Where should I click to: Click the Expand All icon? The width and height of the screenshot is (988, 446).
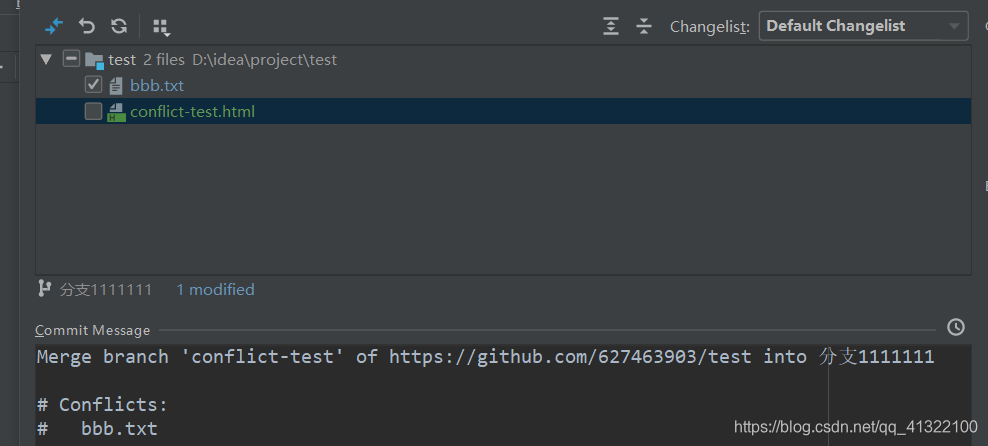611,26
